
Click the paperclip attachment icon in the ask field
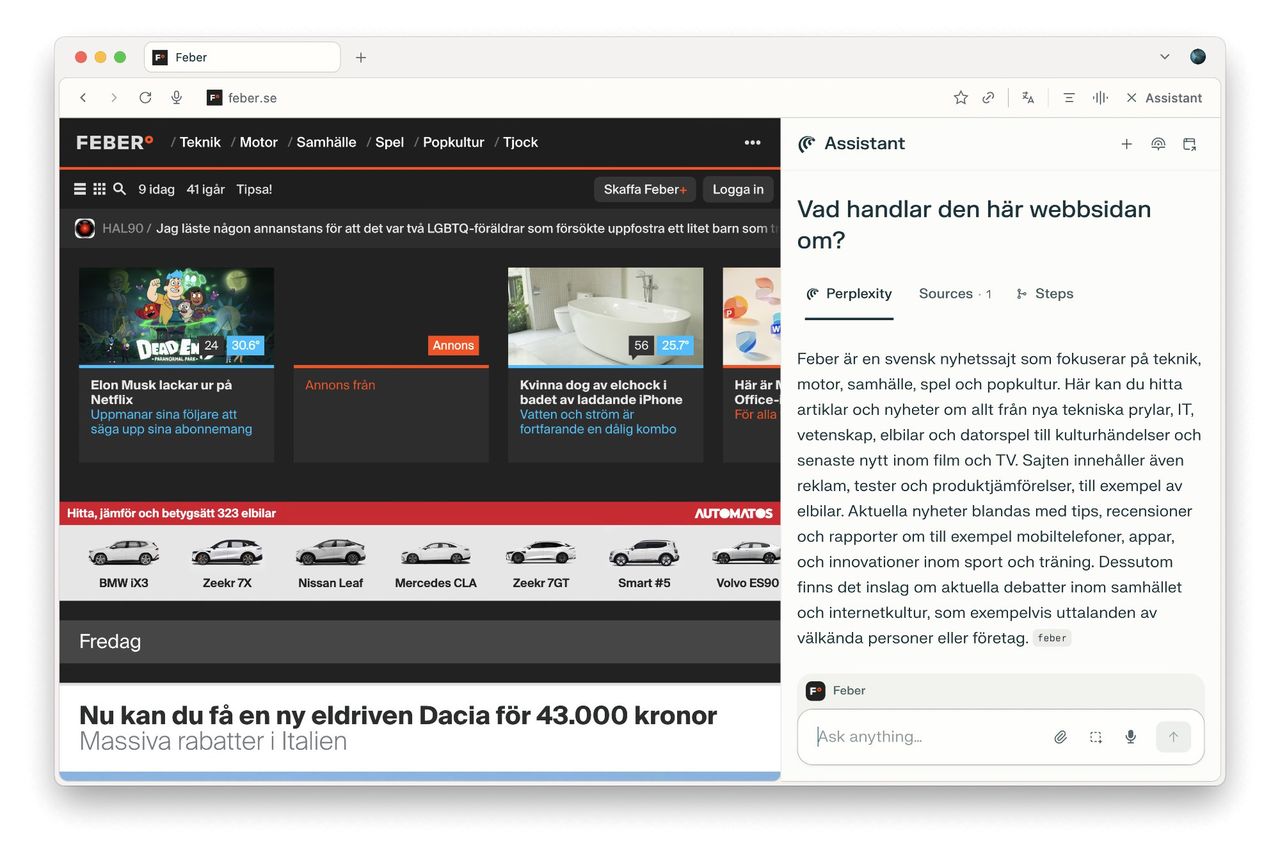click(x=1060, y=737)
